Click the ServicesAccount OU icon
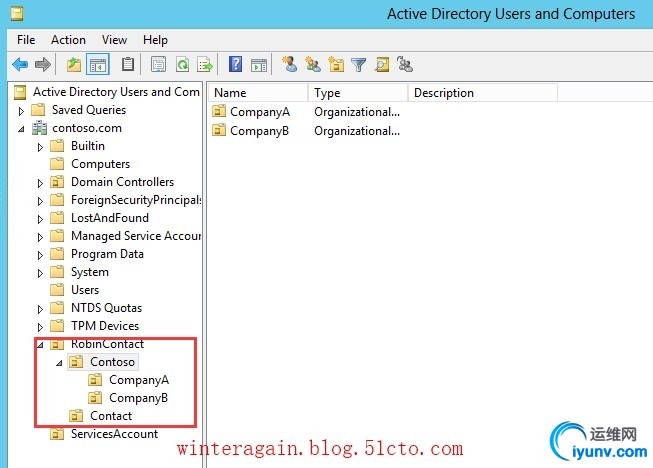The image size is (653, 468). 57,434
